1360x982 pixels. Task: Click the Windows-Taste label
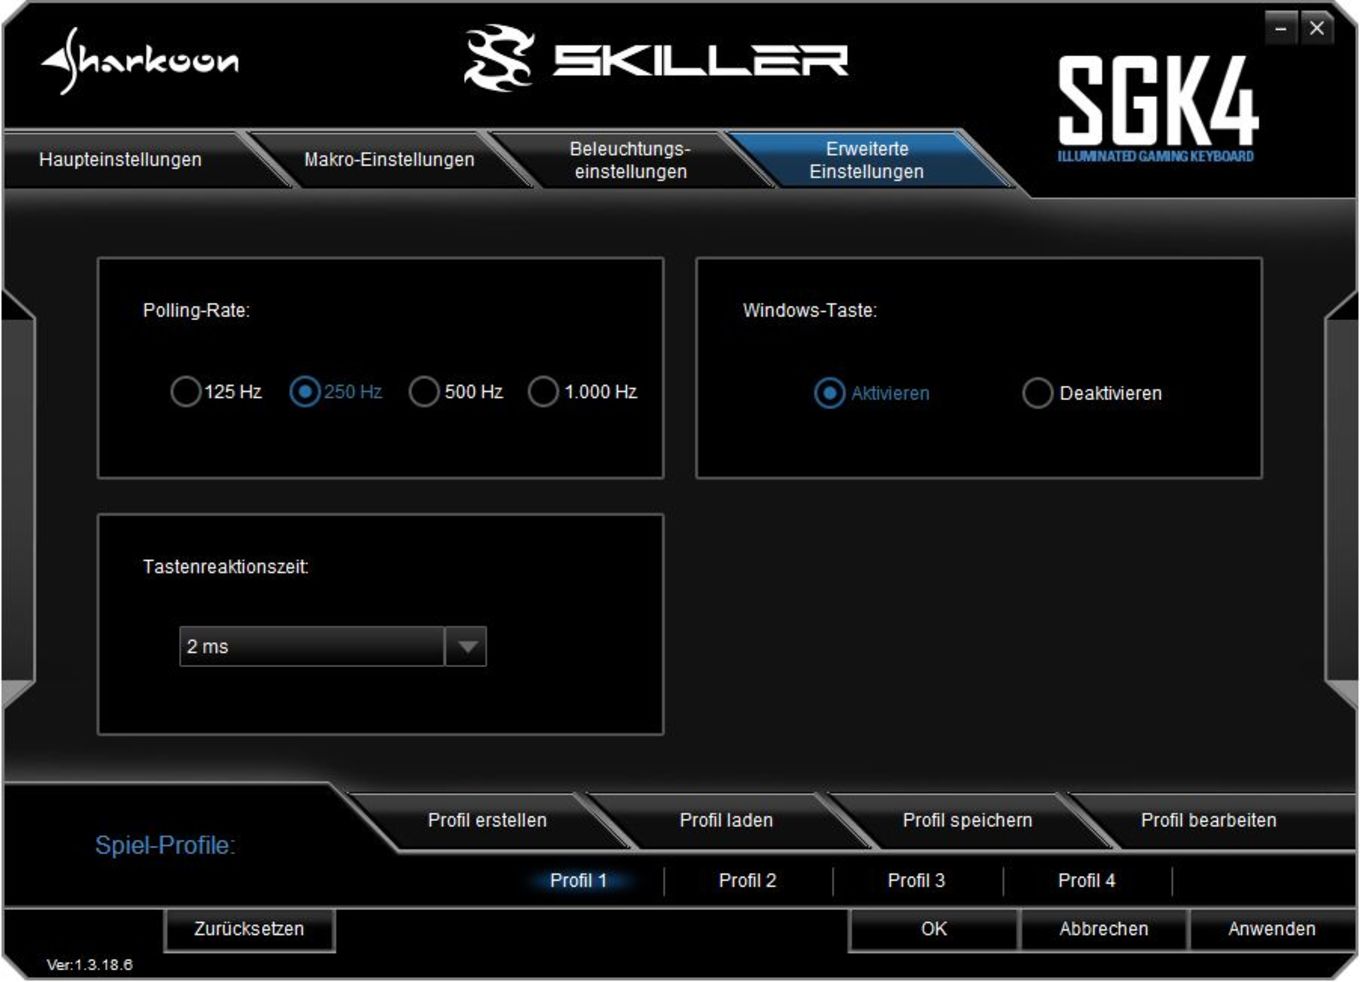click(810, 310)
